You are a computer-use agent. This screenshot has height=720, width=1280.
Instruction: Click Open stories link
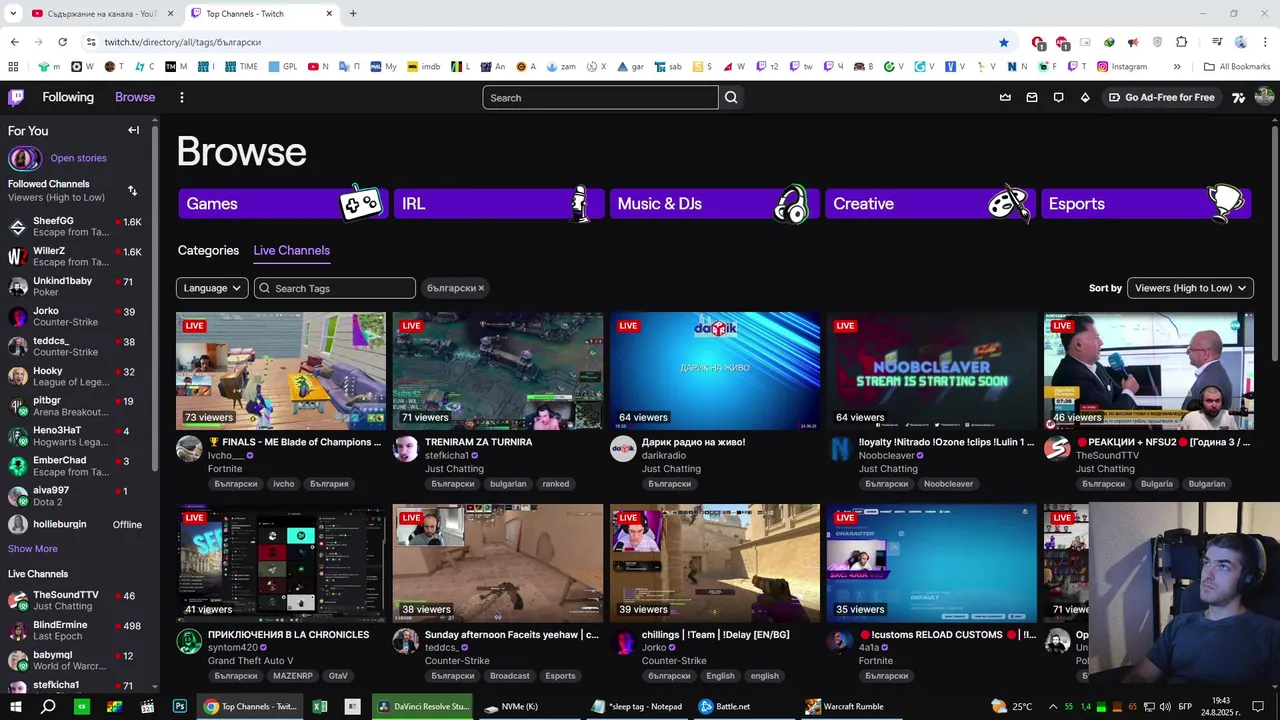78,158
